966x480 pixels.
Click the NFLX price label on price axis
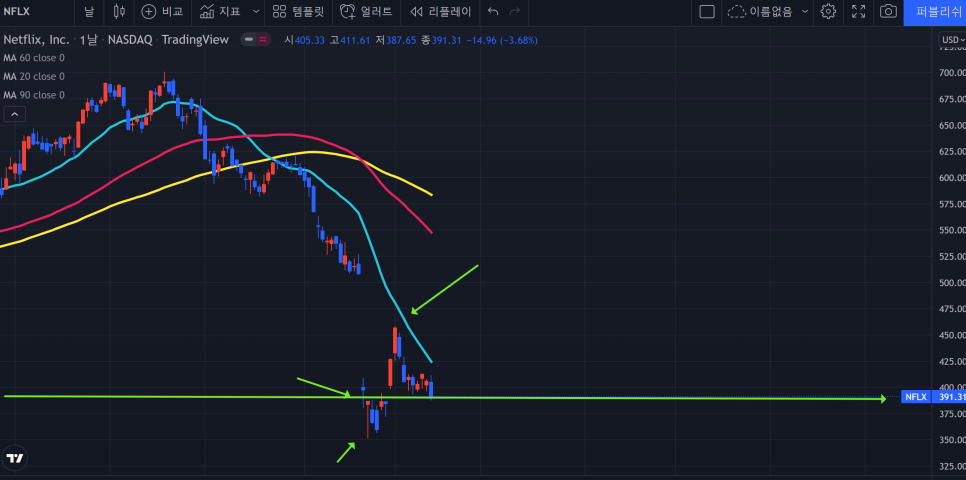(x=915, y=397)
